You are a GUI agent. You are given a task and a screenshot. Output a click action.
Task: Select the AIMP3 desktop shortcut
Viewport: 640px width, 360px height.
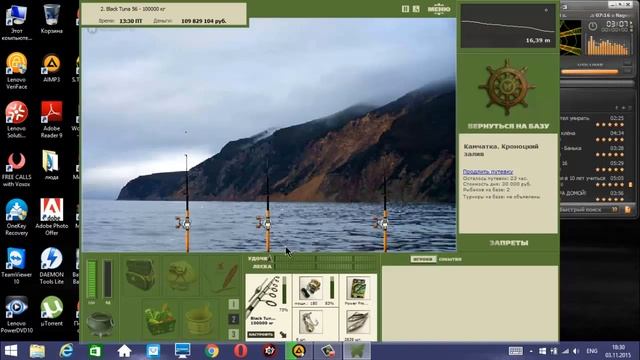pyautogui.click(x=51, y=68)
